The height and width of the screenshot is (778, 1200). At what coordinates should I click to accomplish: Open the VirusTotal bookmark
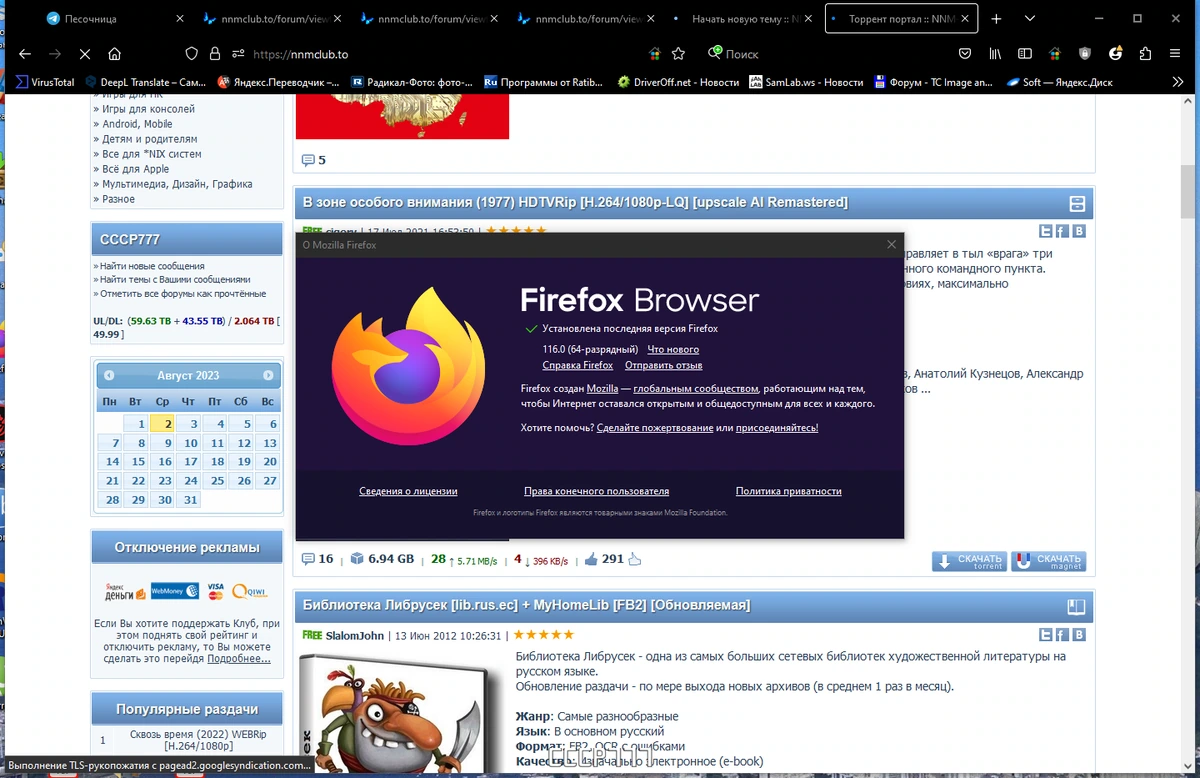pyautogui.click(x=46, y=82)
